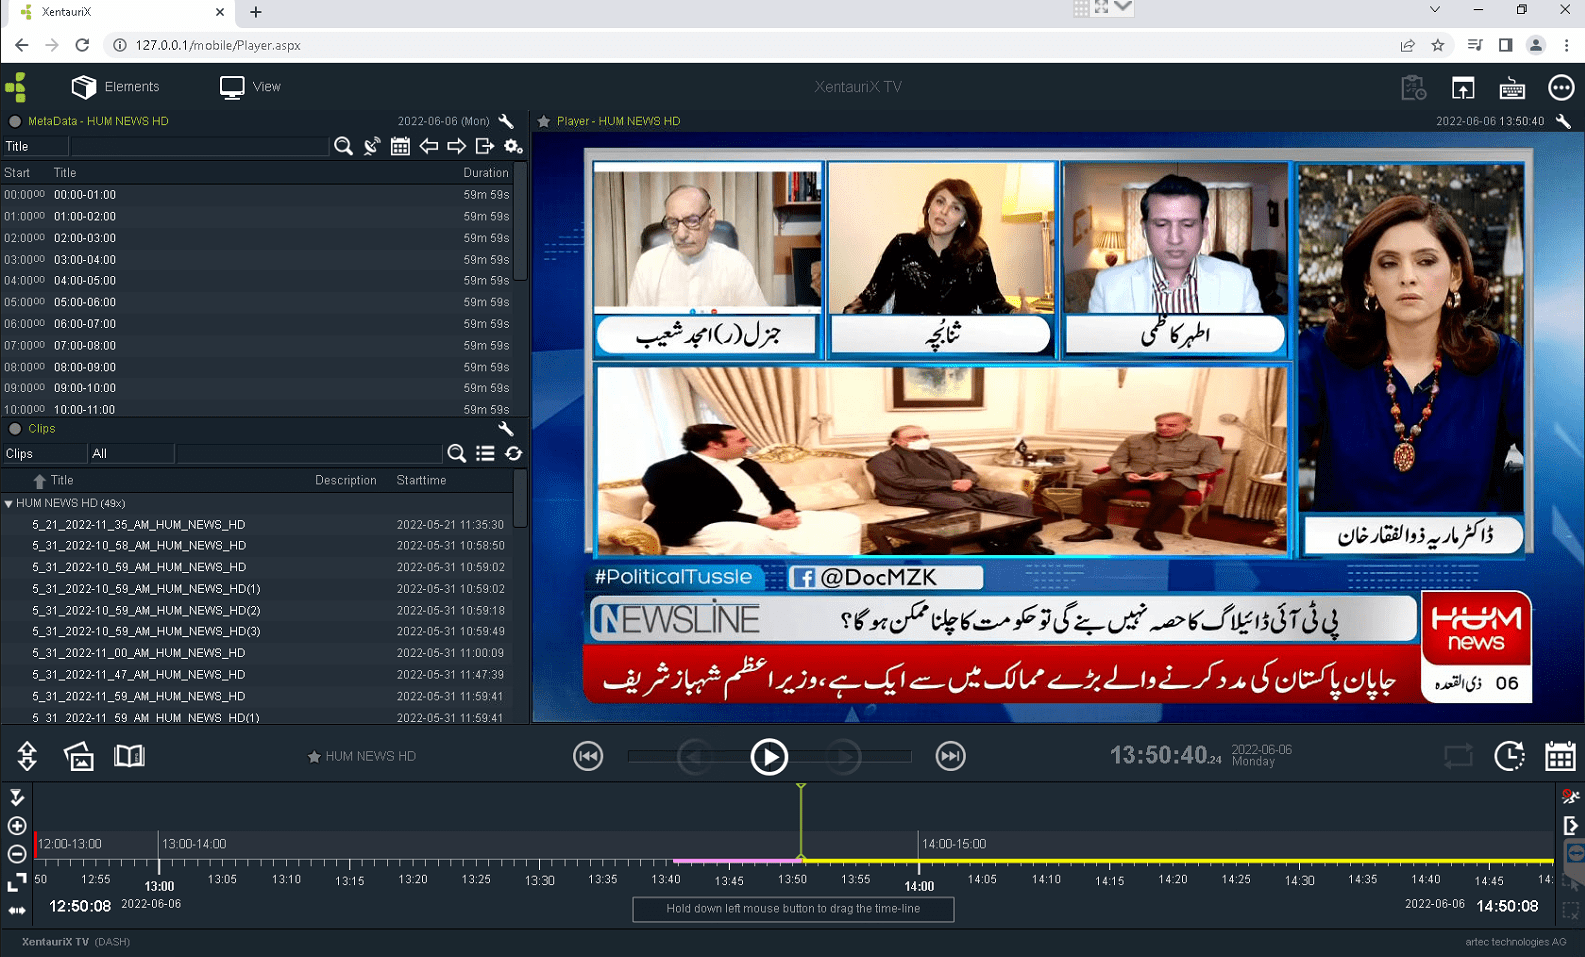Click the MetaData settings gear icon
Viewport: 1585px width, 957px height.
(x=513, y=147)
